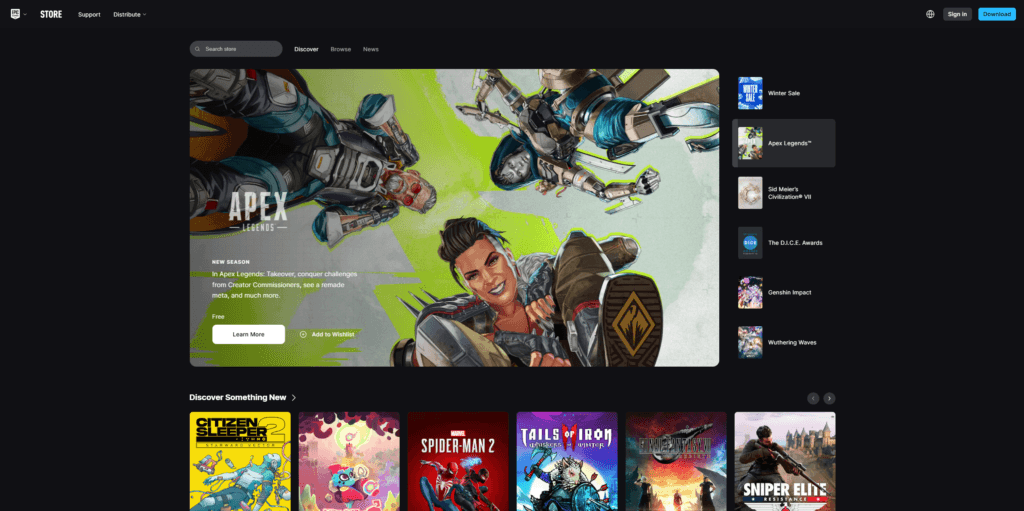Switch to the Browse tab
The image size is (1024, 511).
(x=340, y=49)
